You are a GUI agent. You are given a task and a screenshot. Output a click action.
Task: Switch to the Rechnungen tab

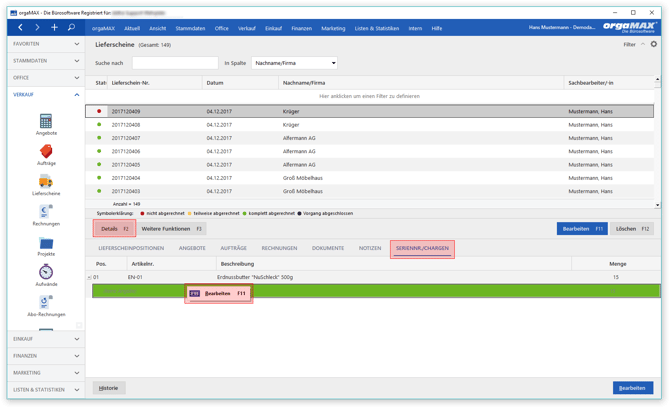[279, 248]
